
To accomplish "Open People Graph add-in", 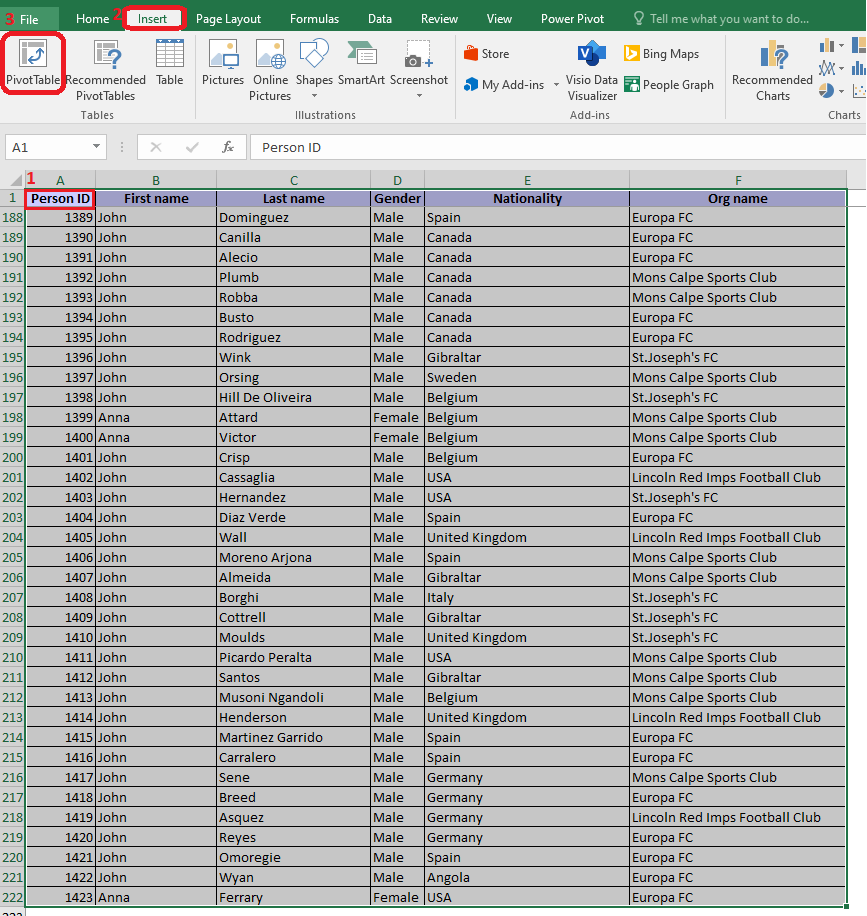I will coord(668,85).
